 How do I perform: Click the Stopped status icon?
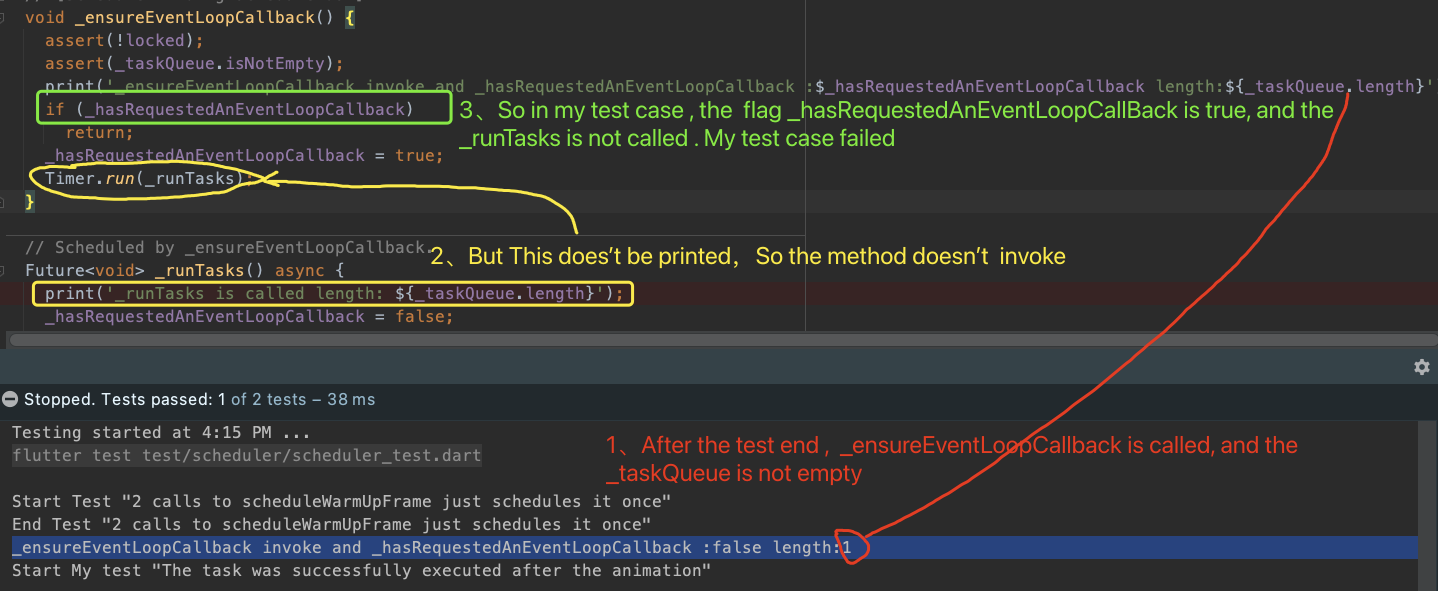click(10, 399)
